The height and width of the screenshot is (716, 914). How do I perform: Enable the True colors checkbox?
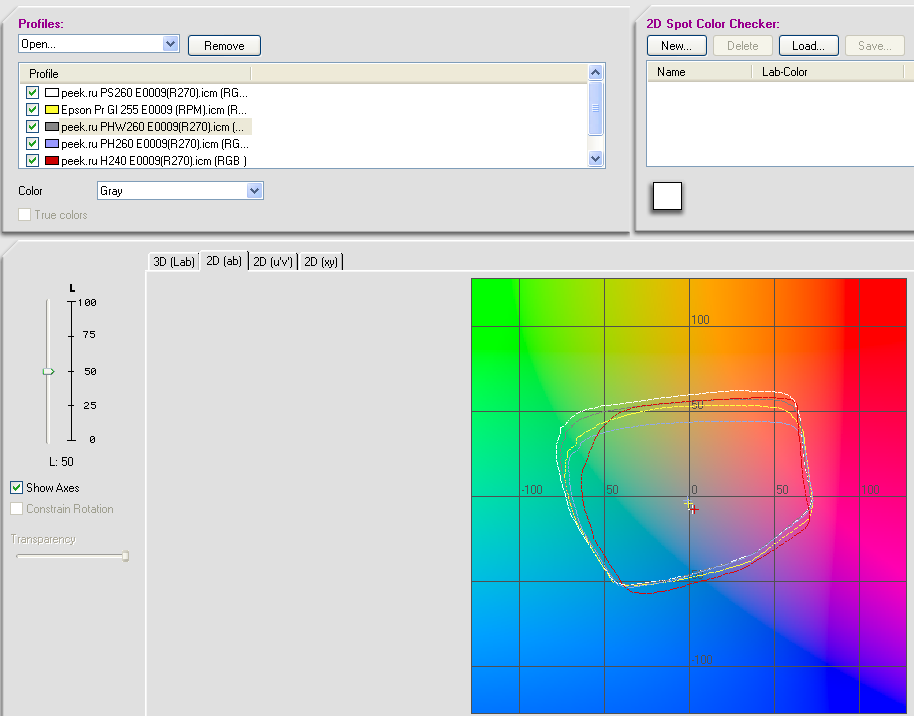tap(24, 215)
